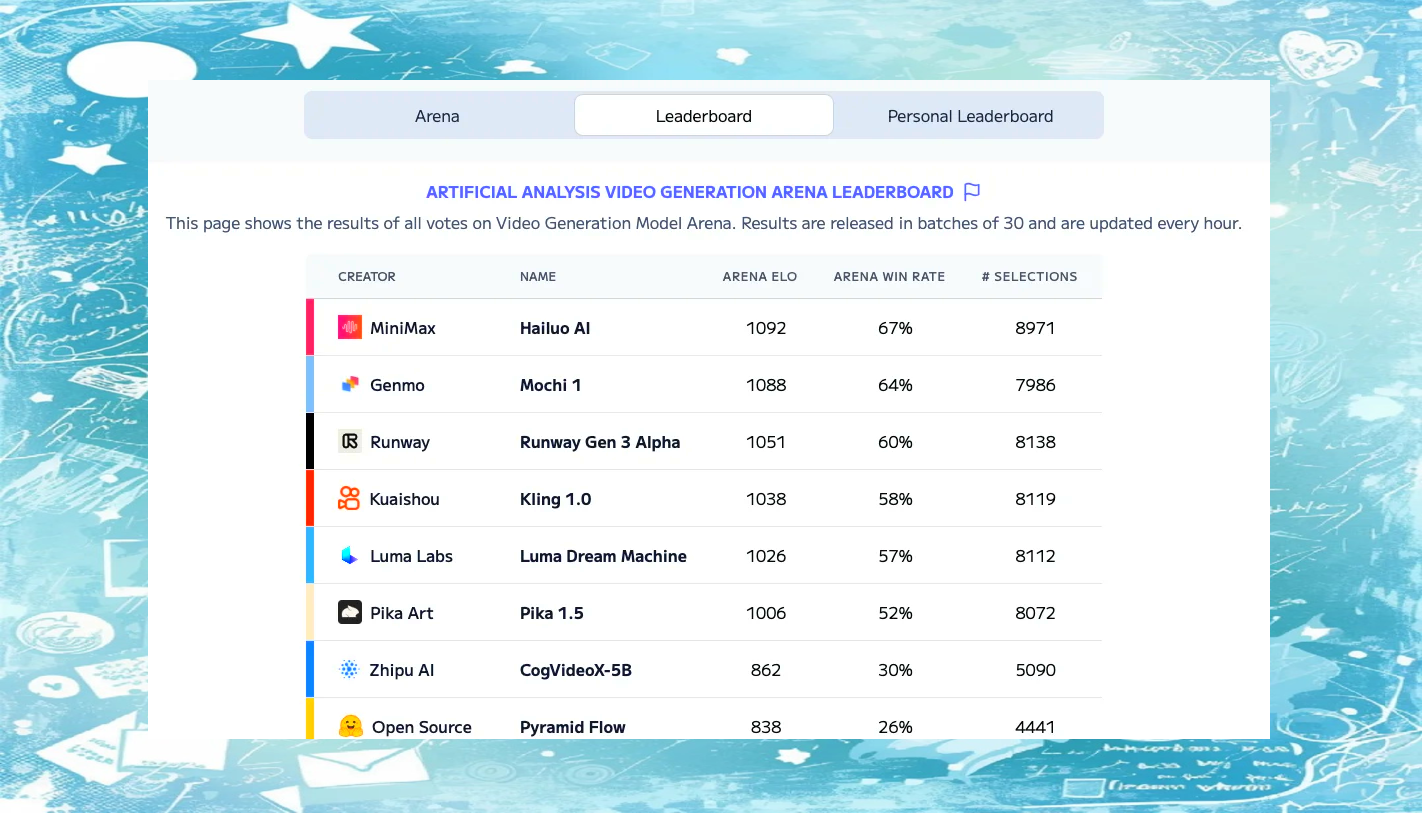Sort by the Name column header

pos(538,277)
